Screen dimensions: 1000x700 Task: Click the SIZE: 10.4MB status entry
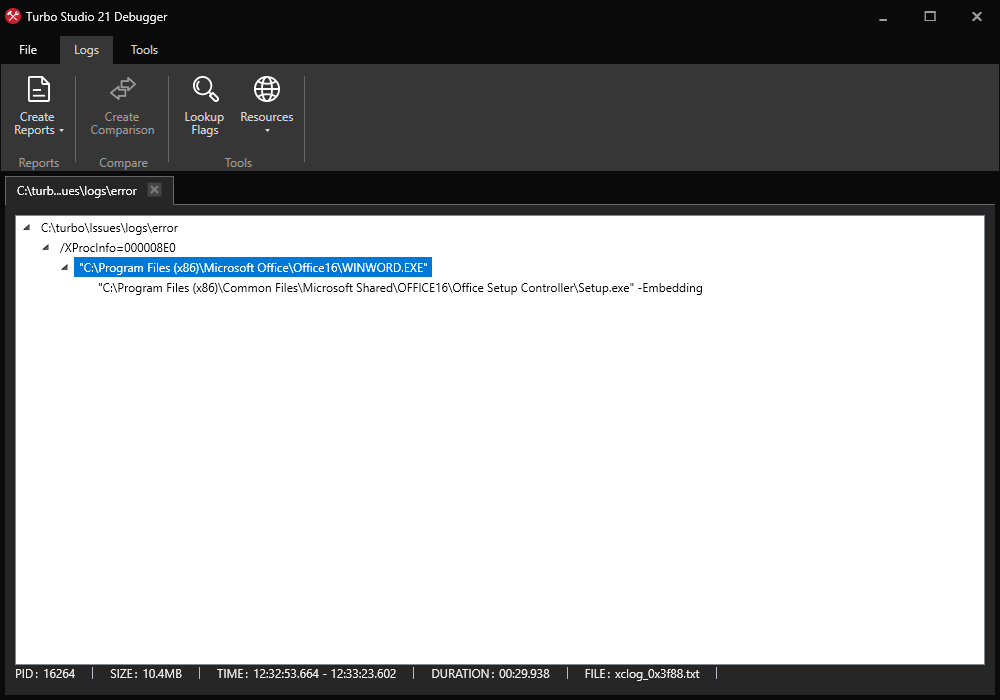(x=146, y=674)
